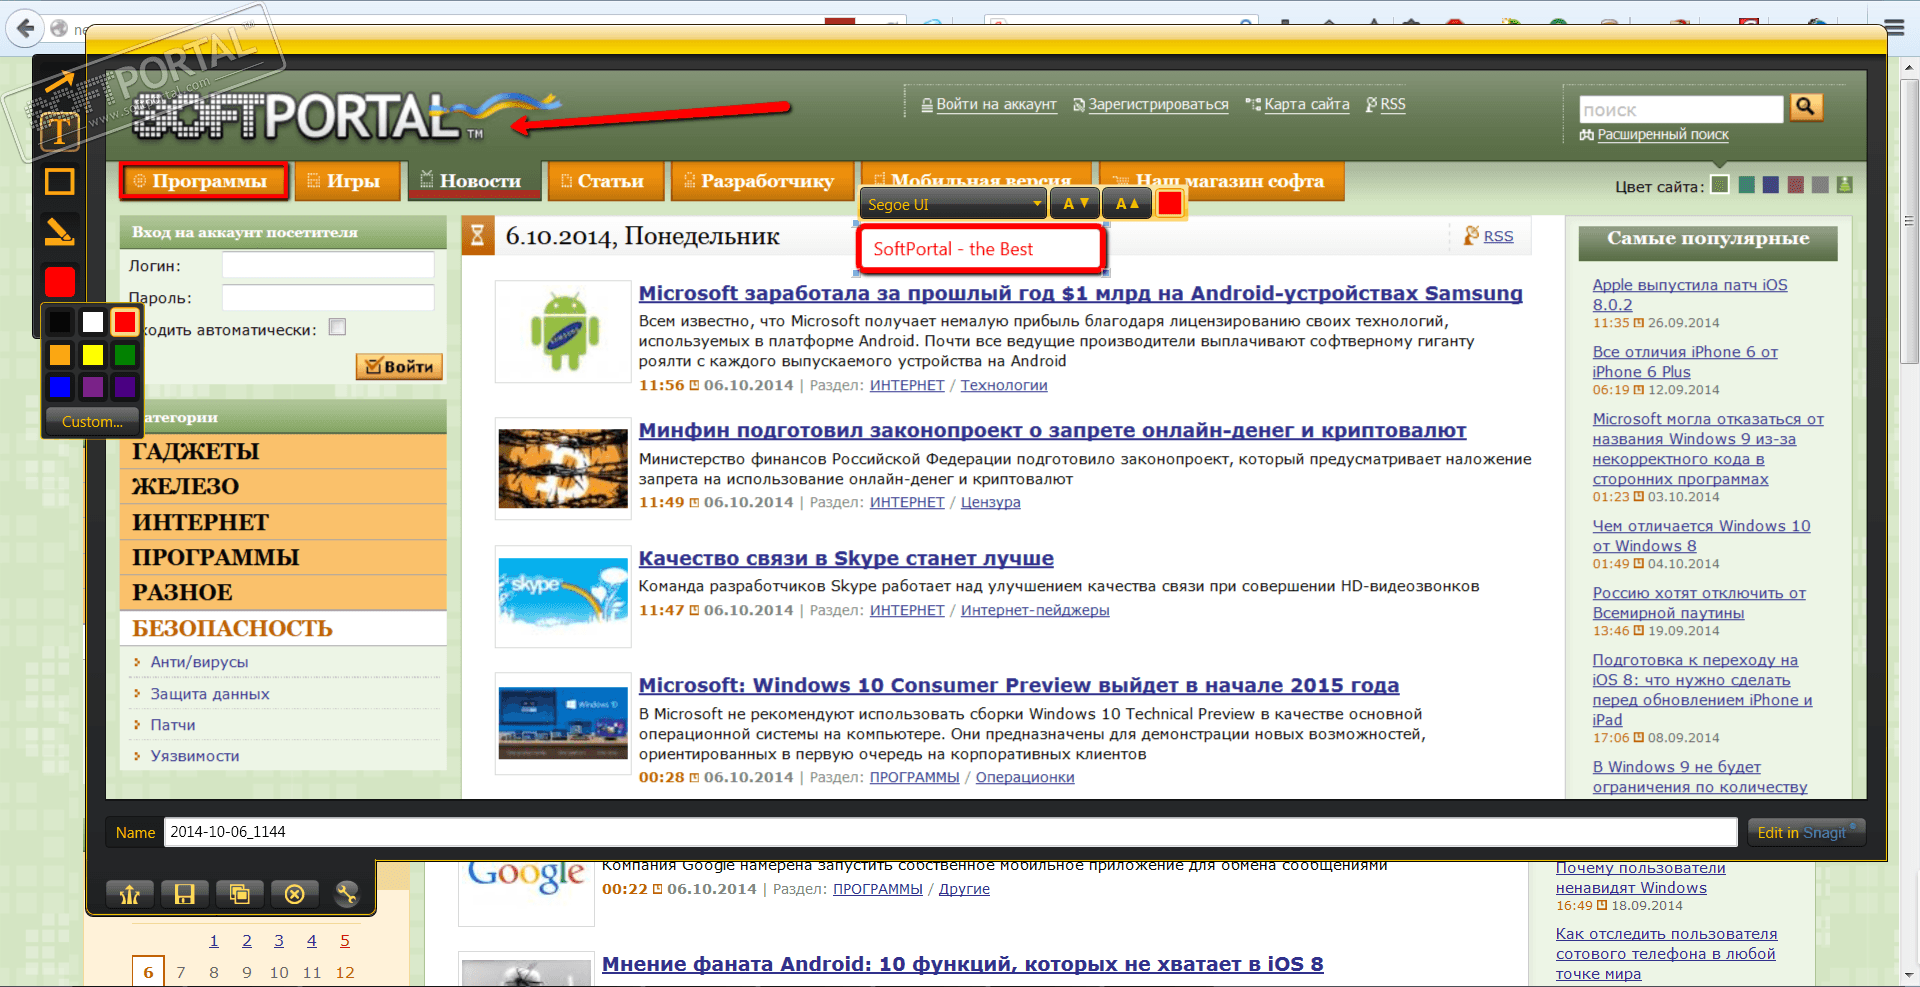Open the Новости tab
Screen dimensions: 1920x987
click(474, 181)
